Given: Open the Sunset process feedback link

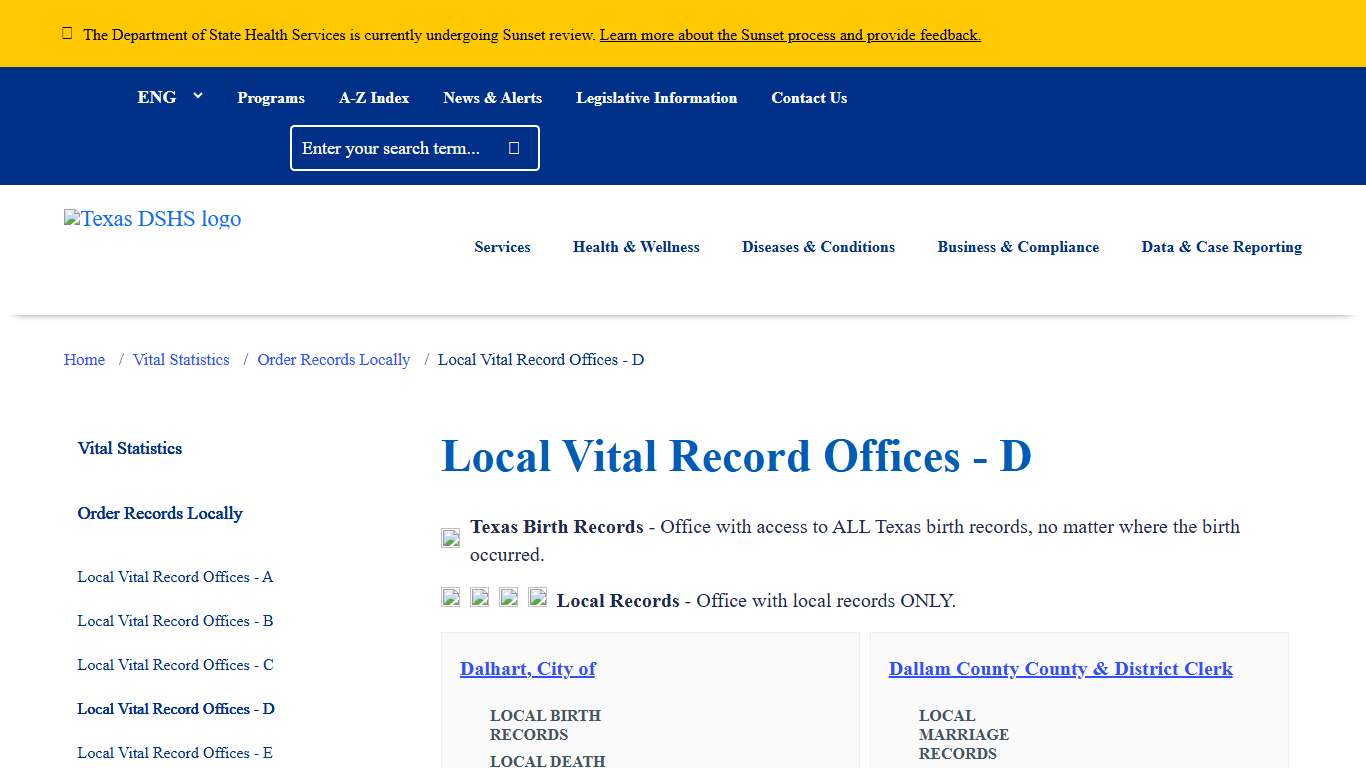Looking at the screenshot, I should (789, 34).
